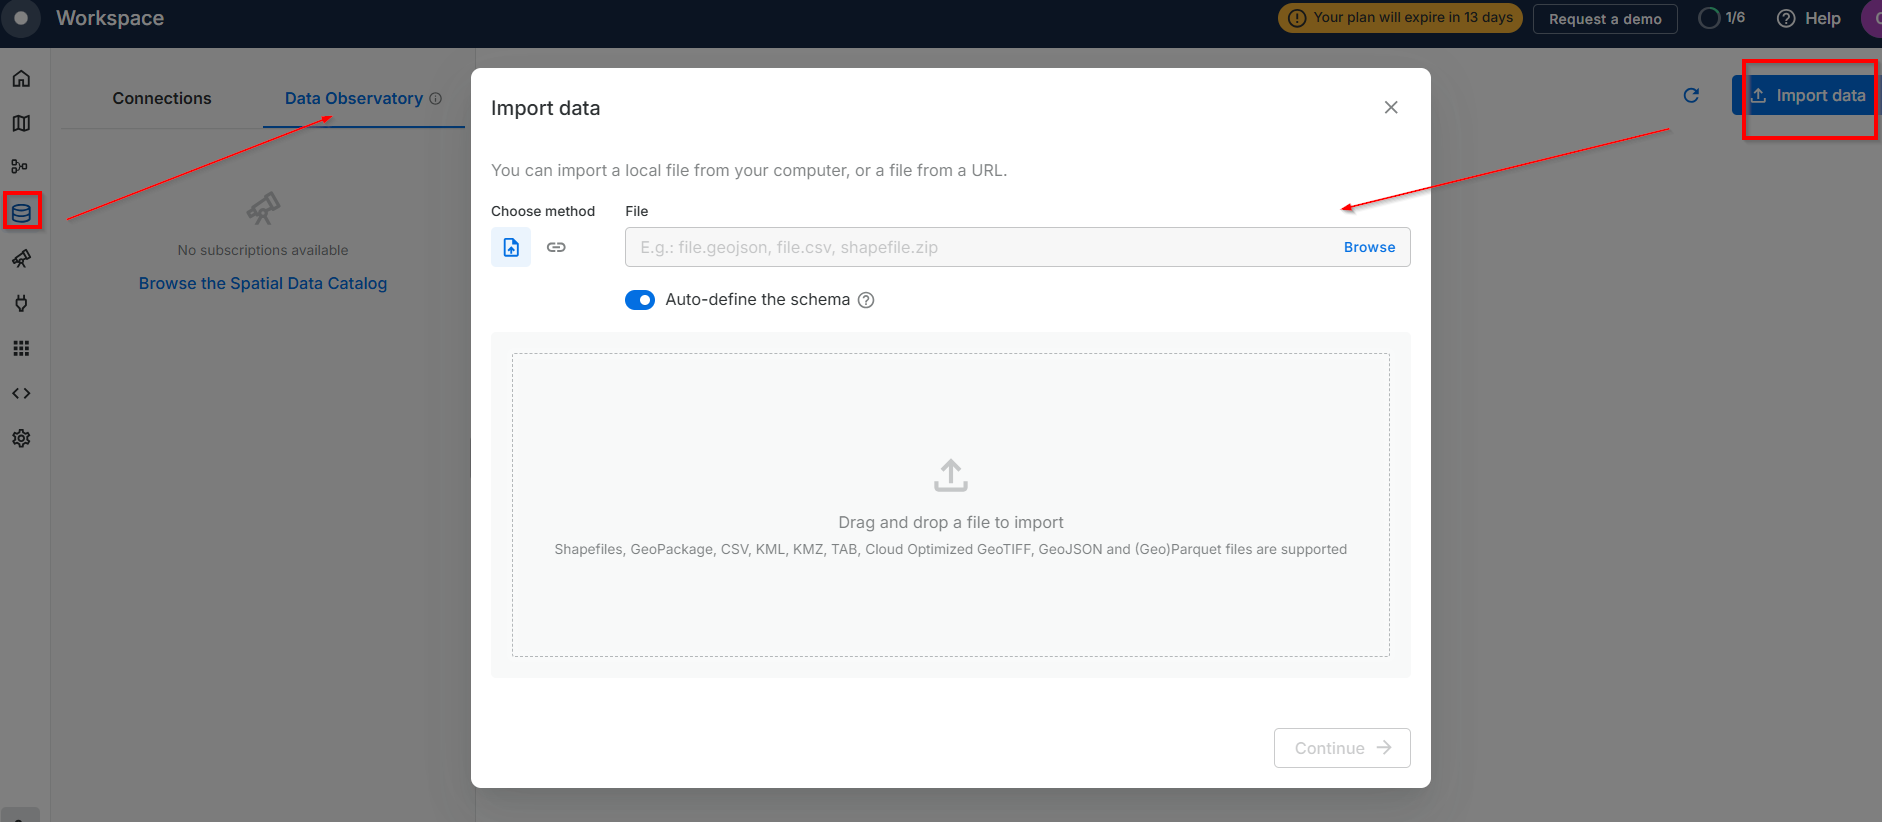Image resolution: width=1882 pixels, height=822 pixels.
Task: Click the file path input field
Action: [980, 247]
